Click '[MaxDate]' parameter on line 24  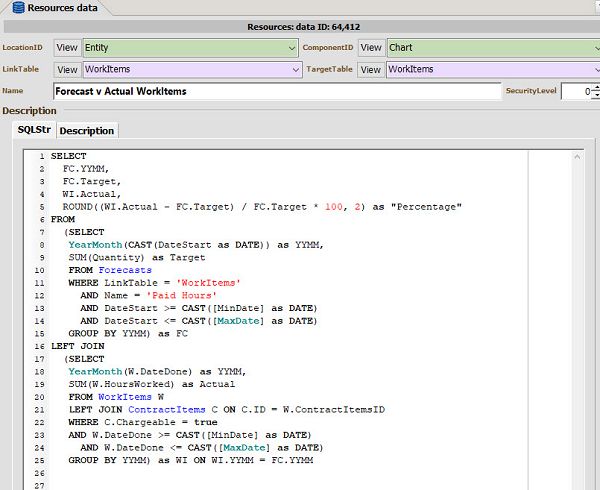244,448
